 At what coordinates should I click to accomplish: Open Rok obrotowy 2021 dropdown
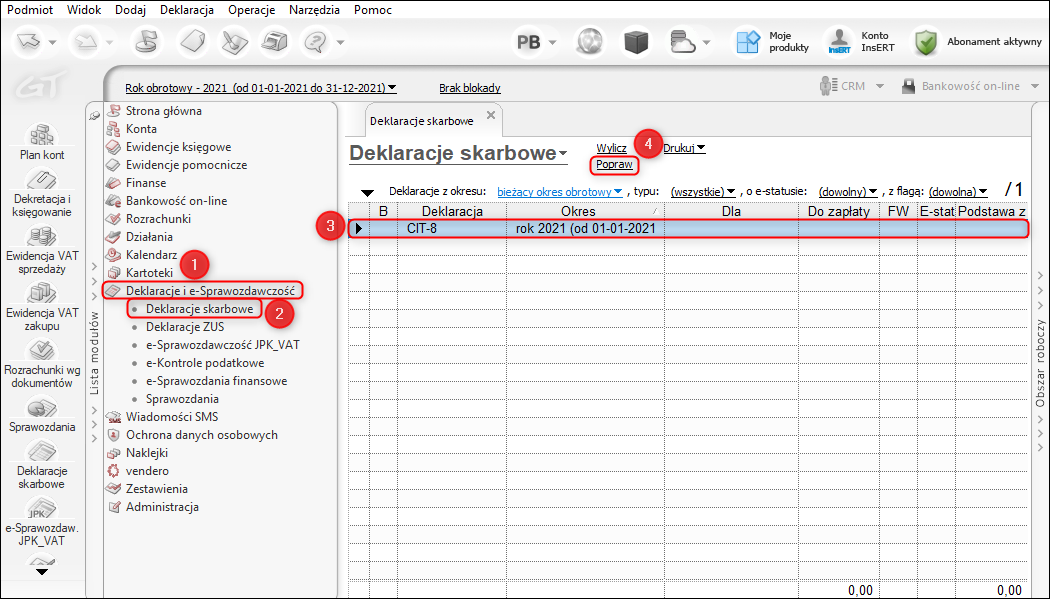pos(260,88)
